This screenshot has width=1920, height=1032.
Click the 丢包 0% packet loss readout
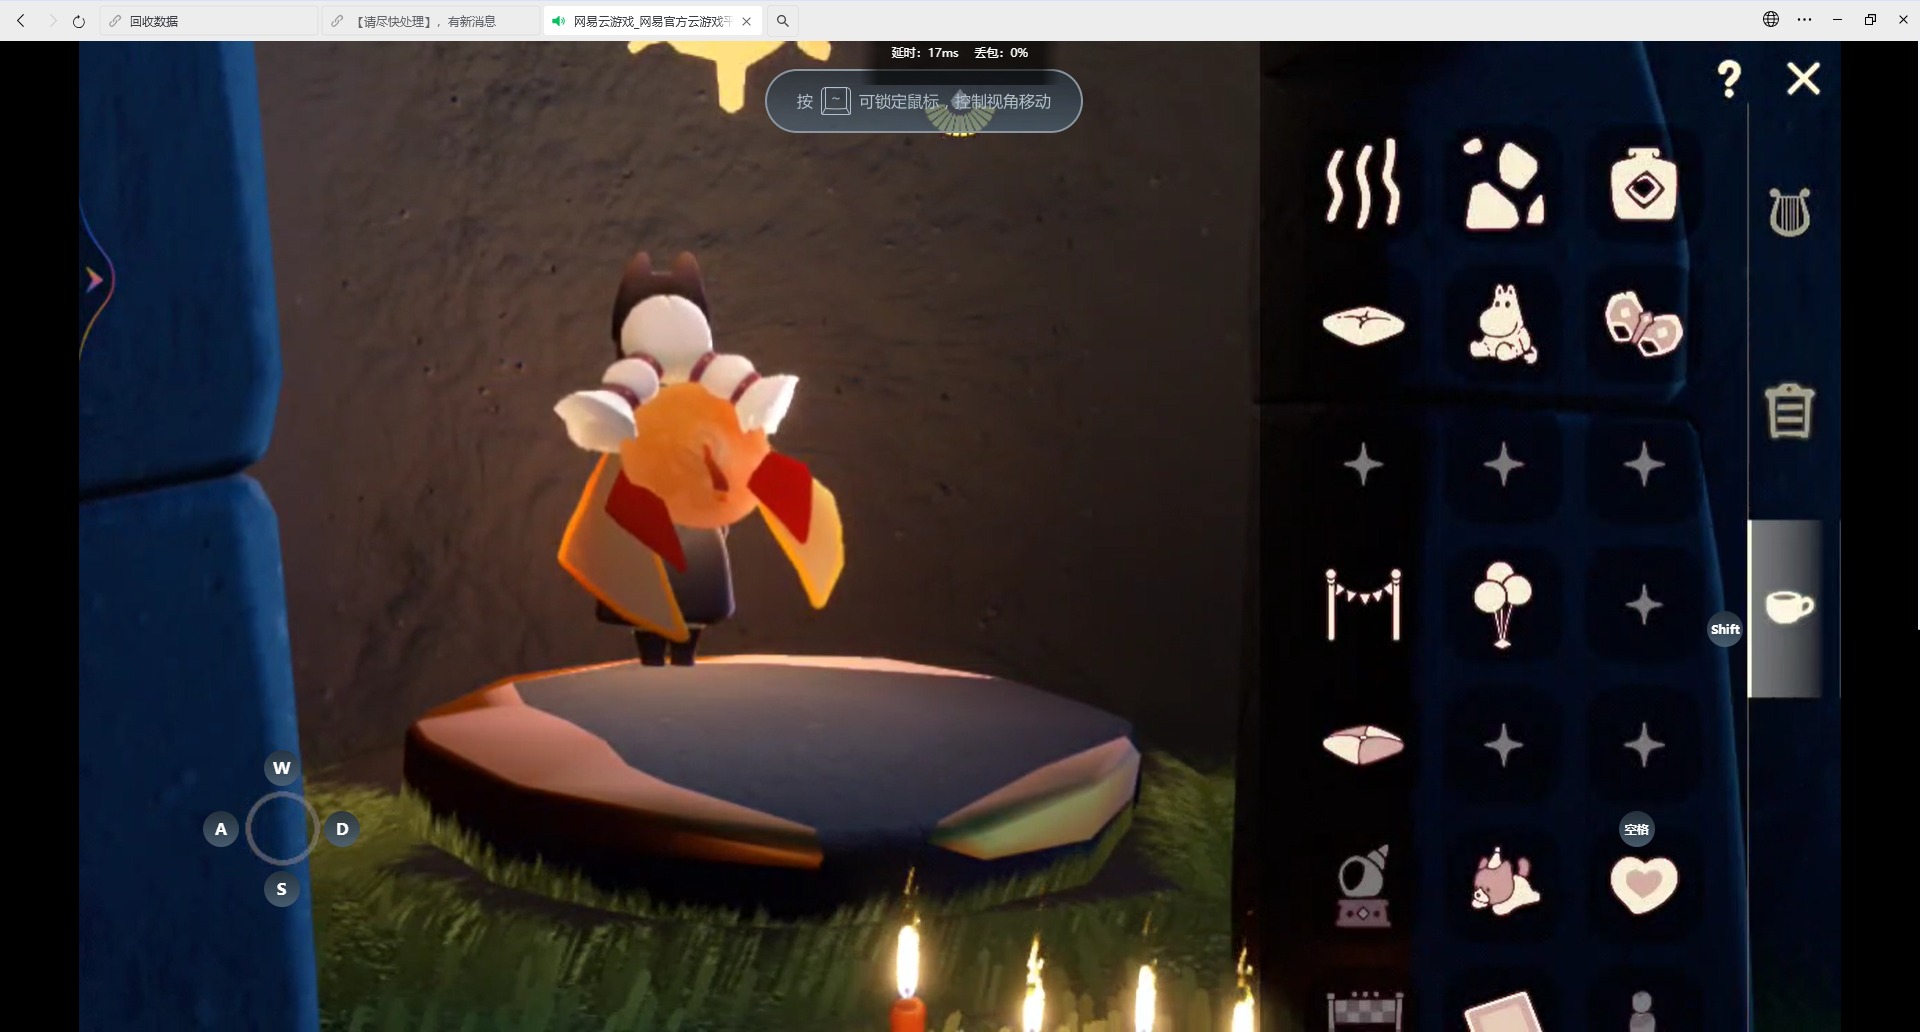pos(1001,53)
